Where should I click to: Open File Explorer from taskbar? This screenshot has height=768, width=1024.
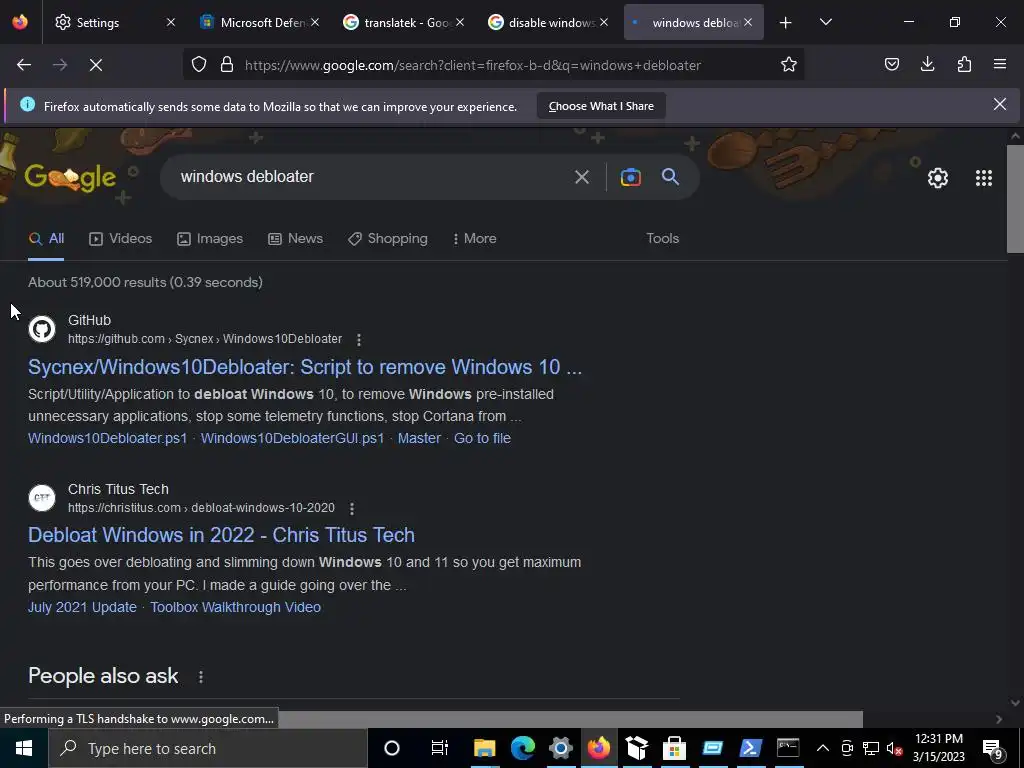coord(485,748)
